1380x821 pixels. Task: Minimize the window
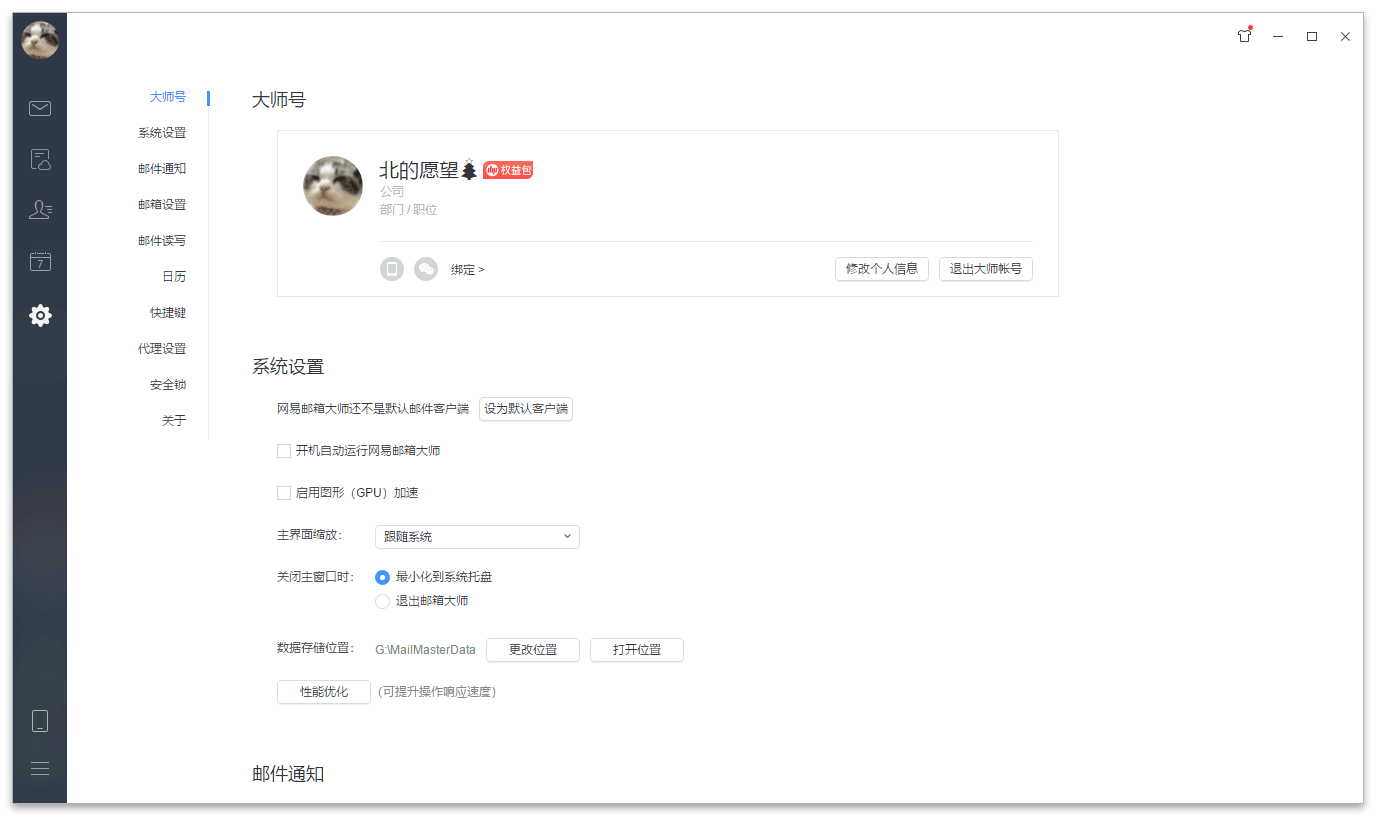pos(1278,36)
